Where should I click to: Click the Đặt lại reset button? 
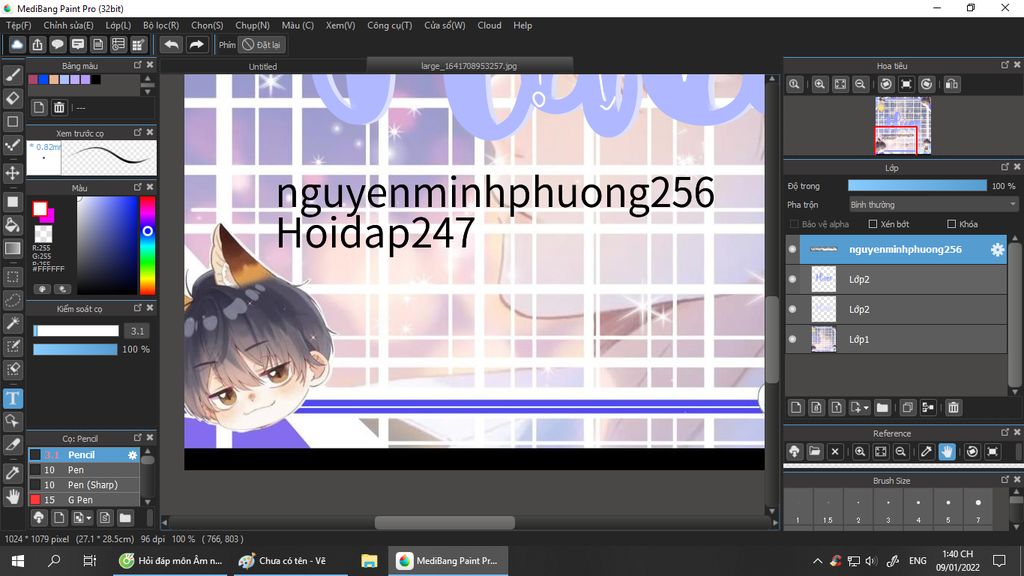262,45
